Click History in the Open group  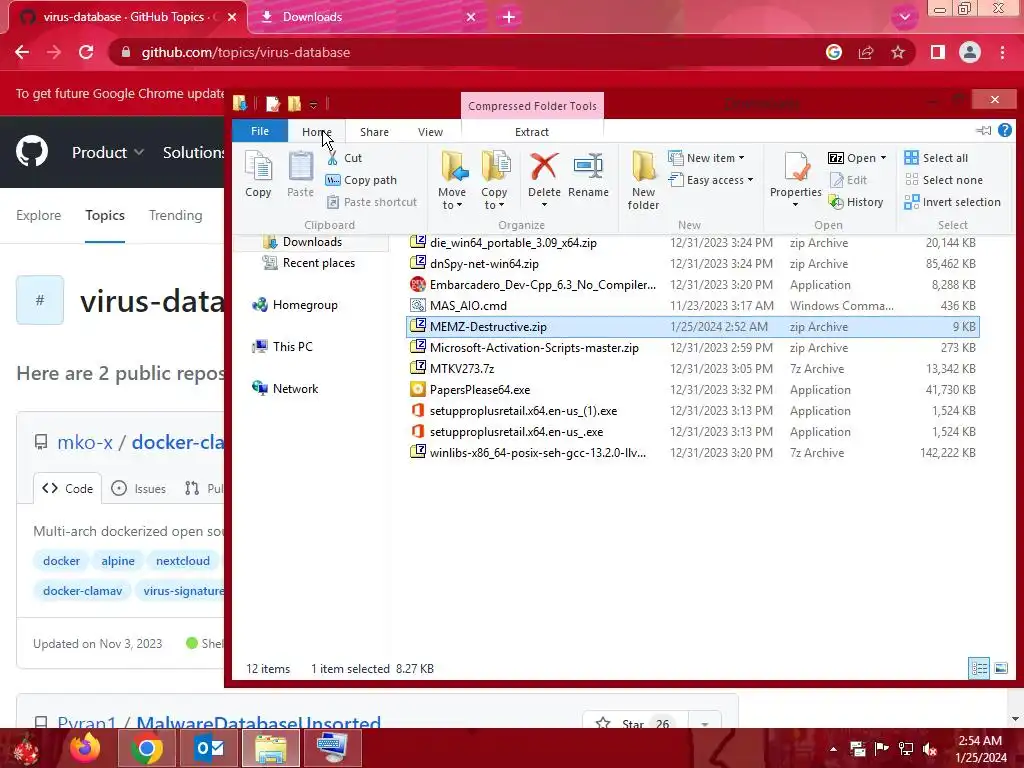click(856, 202)
